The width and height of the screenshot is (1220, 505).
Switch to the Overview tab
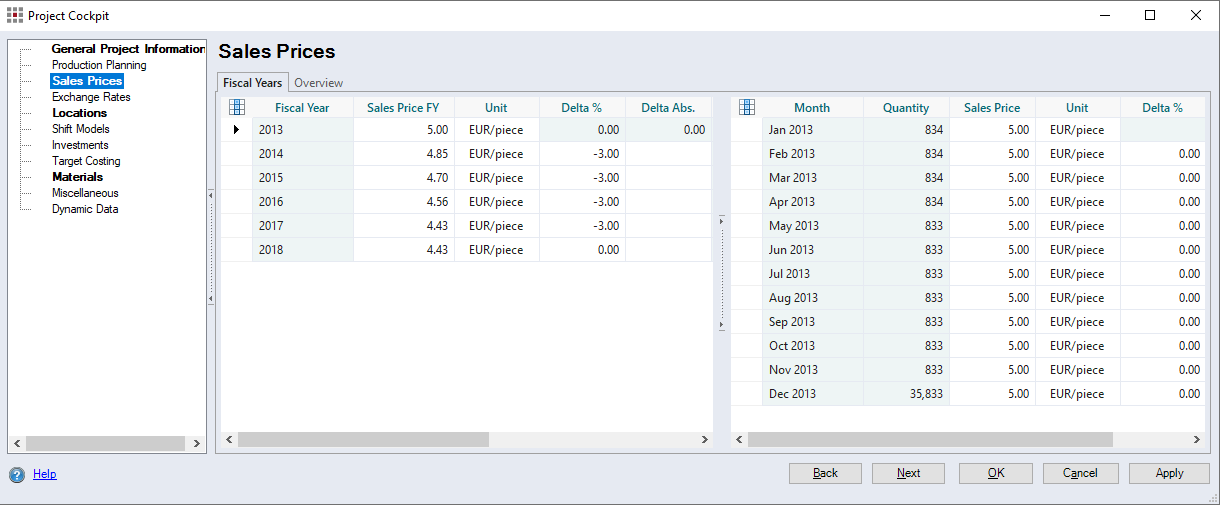pos(318,83)
